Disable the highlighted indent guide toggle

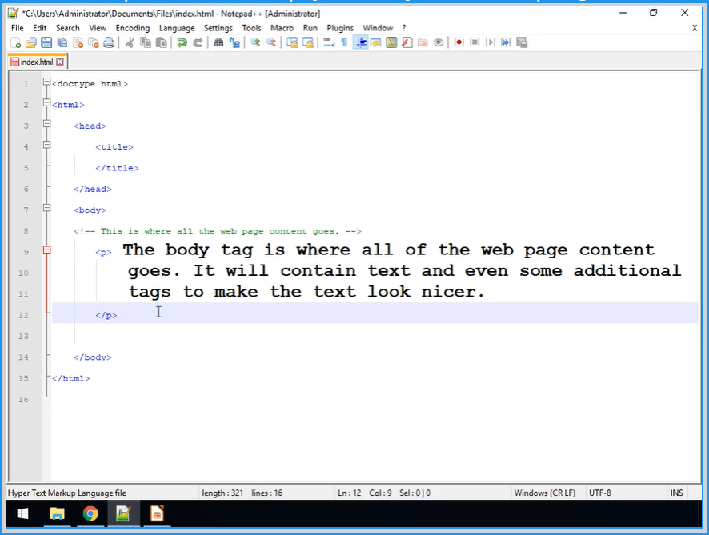click(360, 43)
